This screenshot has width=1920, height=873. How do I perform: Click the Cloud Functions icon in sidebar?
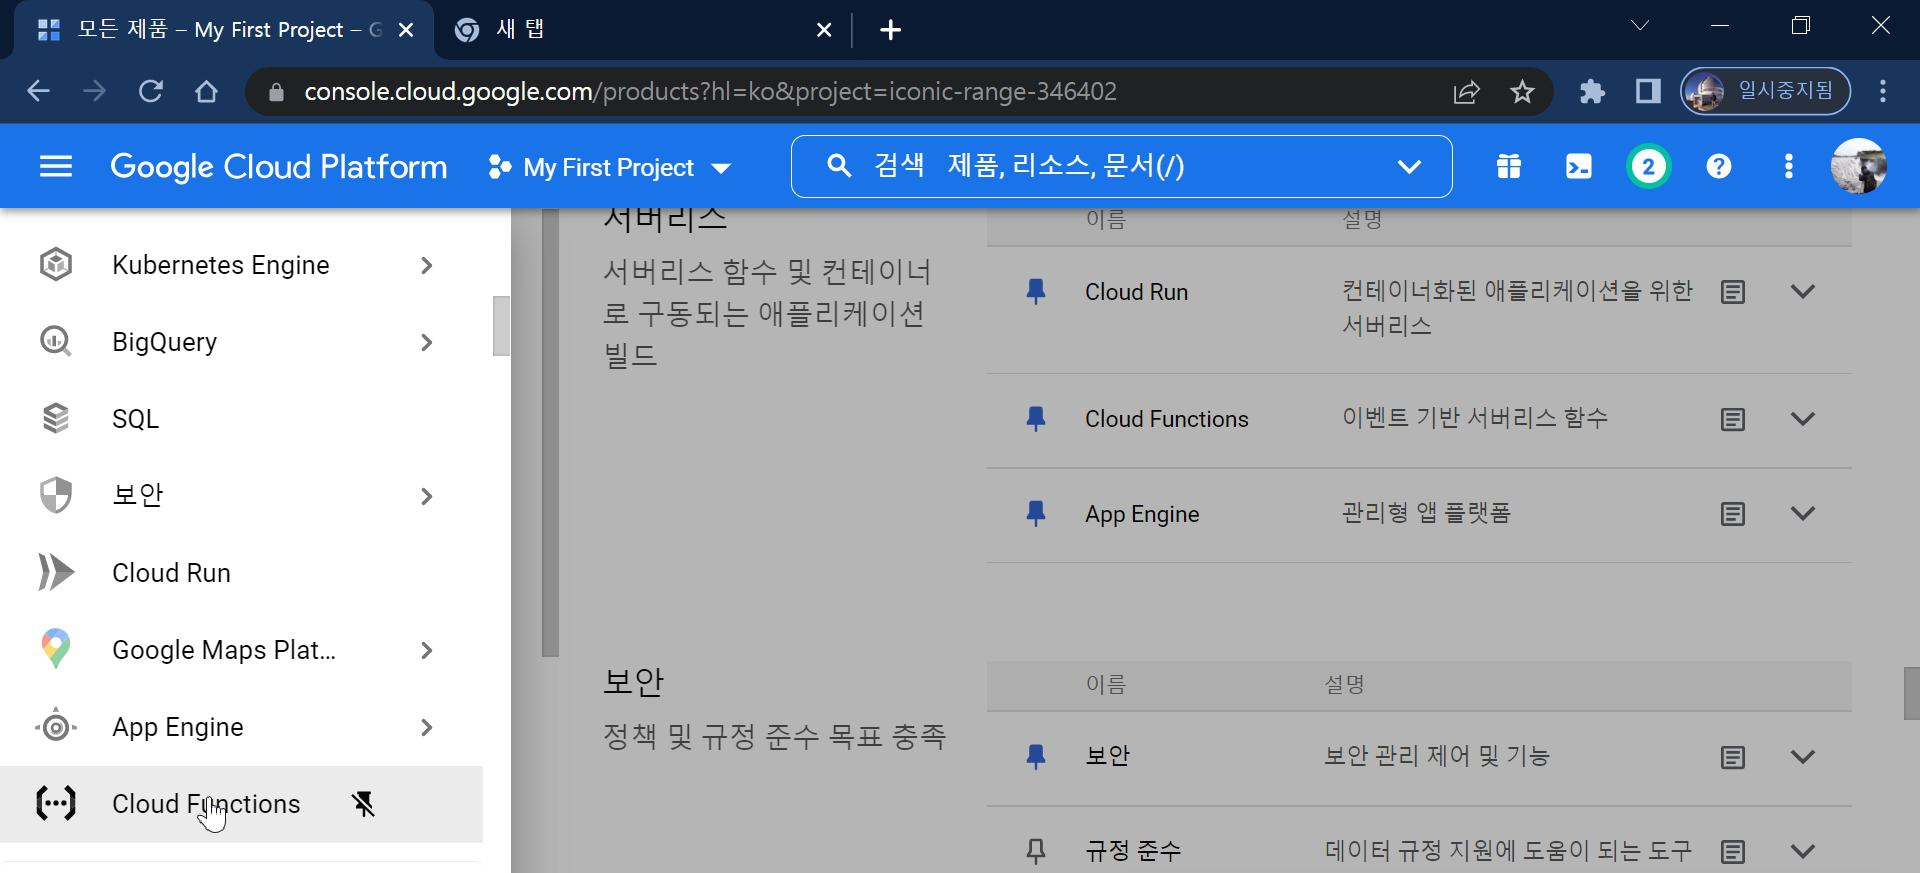56,804
